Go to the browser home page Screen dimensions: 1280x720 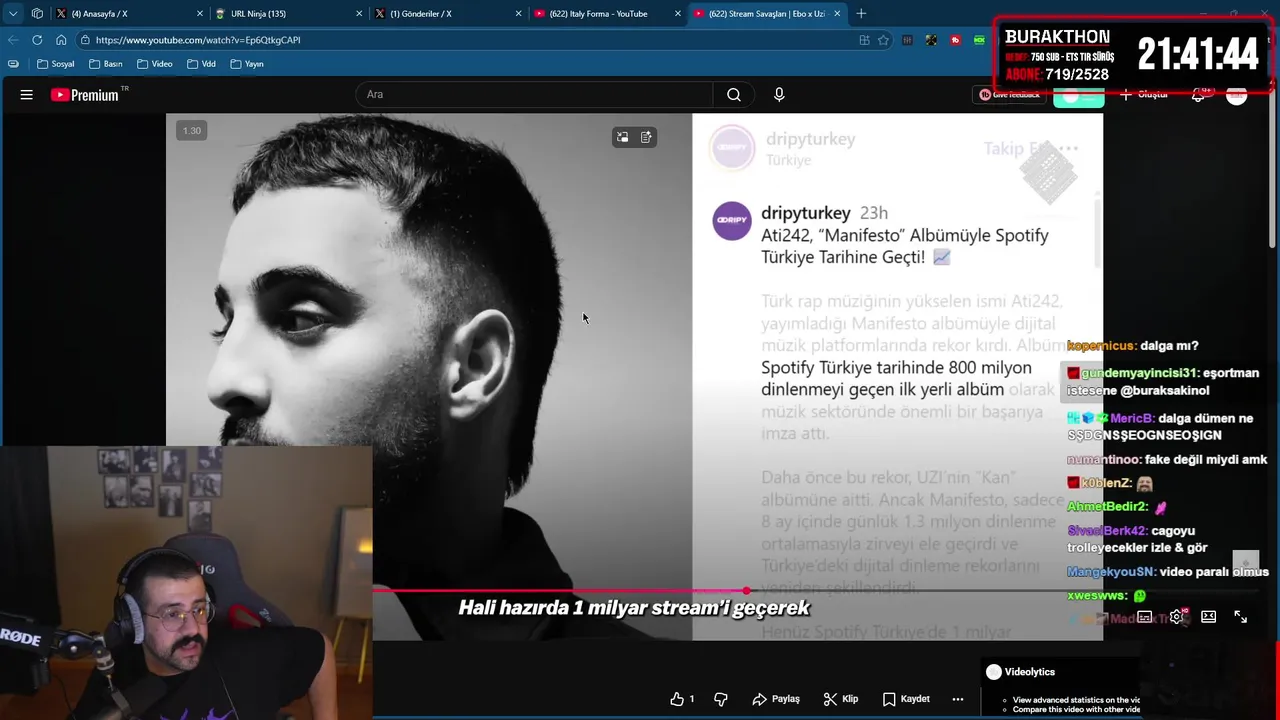[61, 40]
